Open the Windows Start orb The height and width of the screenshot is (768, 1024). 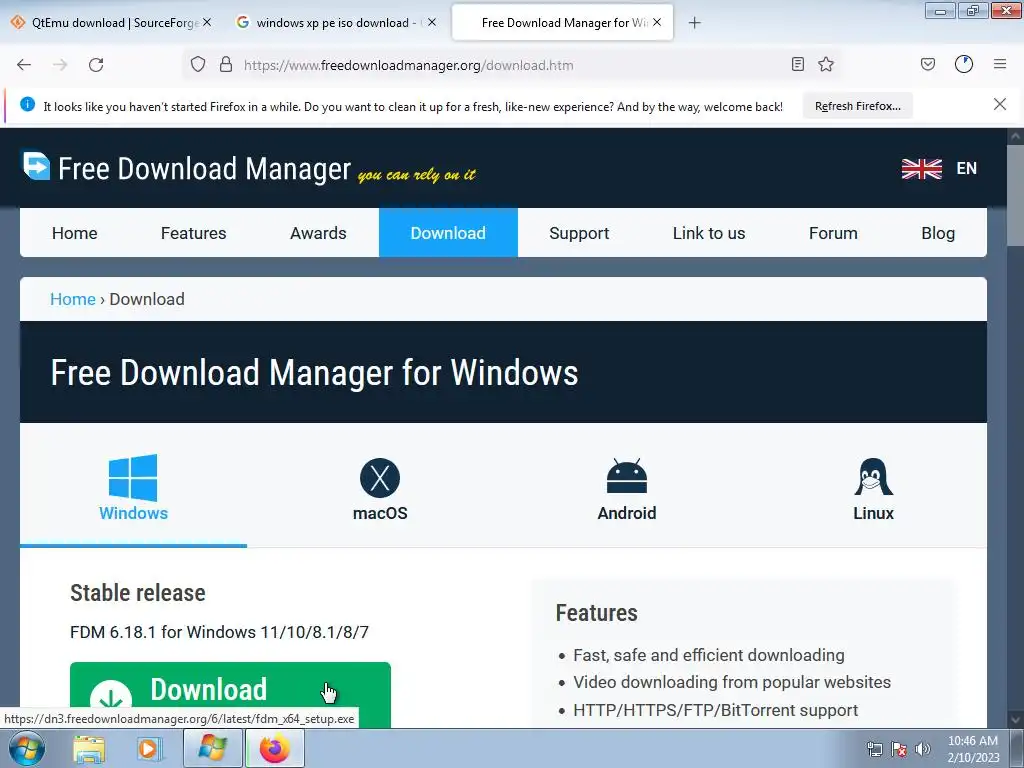pyautogui.click(x=27, y=748)
